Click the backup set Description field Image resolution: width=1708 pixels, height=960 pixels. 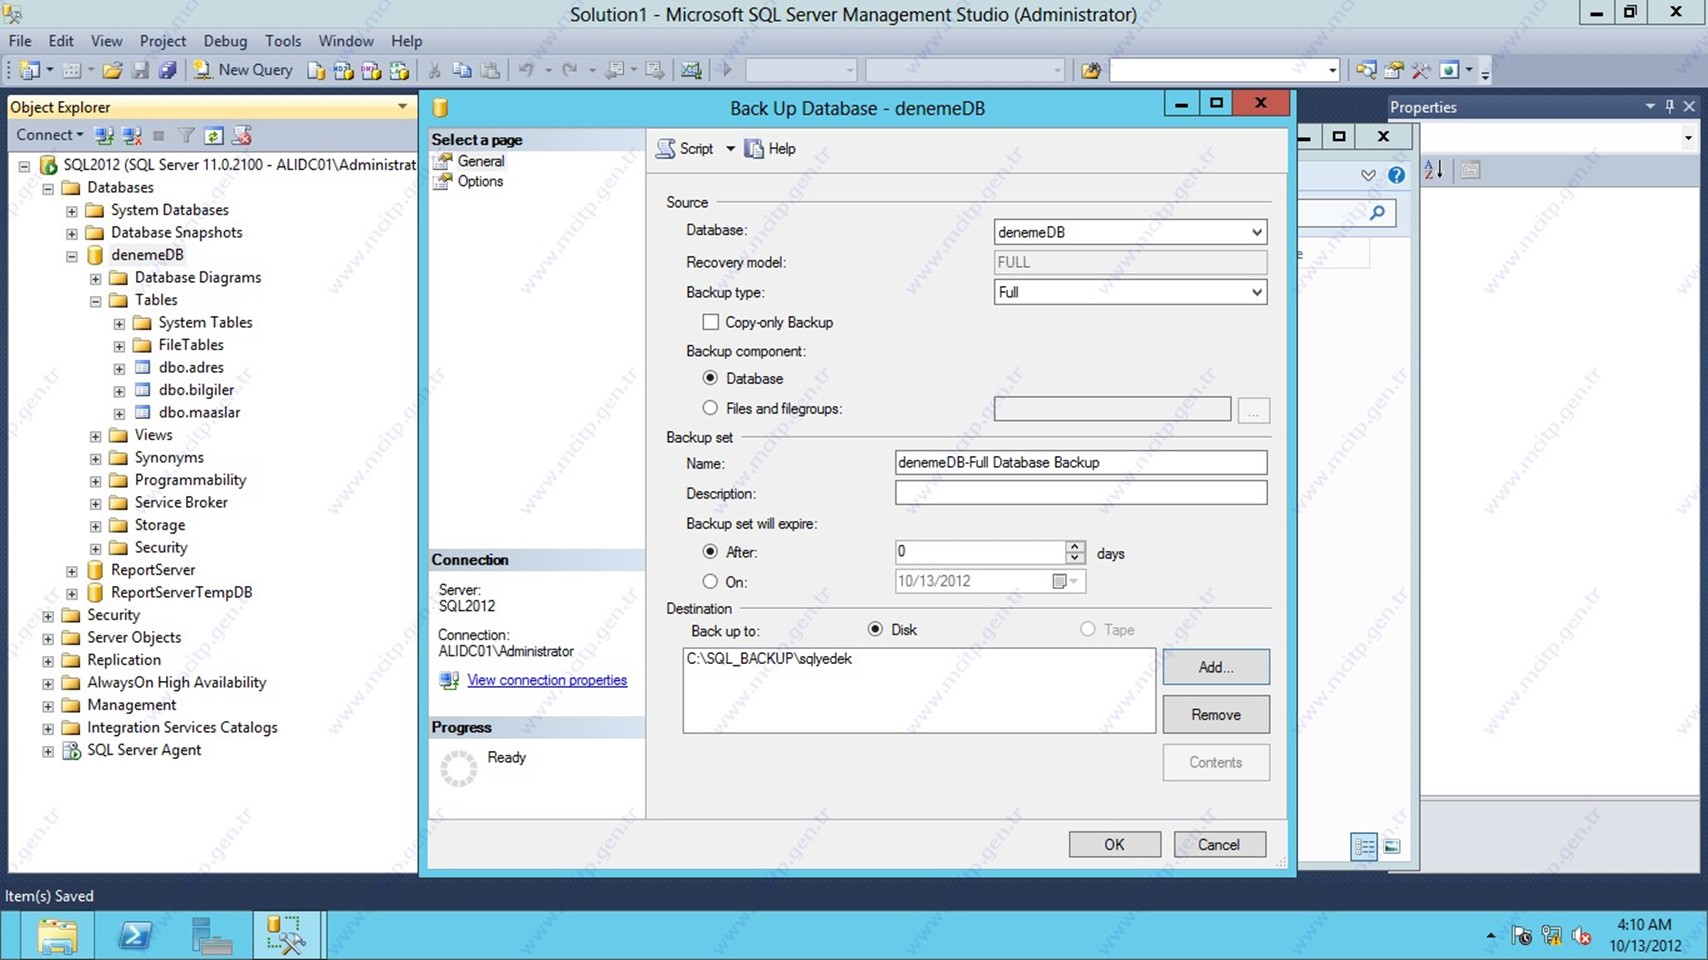point(1081,492)
